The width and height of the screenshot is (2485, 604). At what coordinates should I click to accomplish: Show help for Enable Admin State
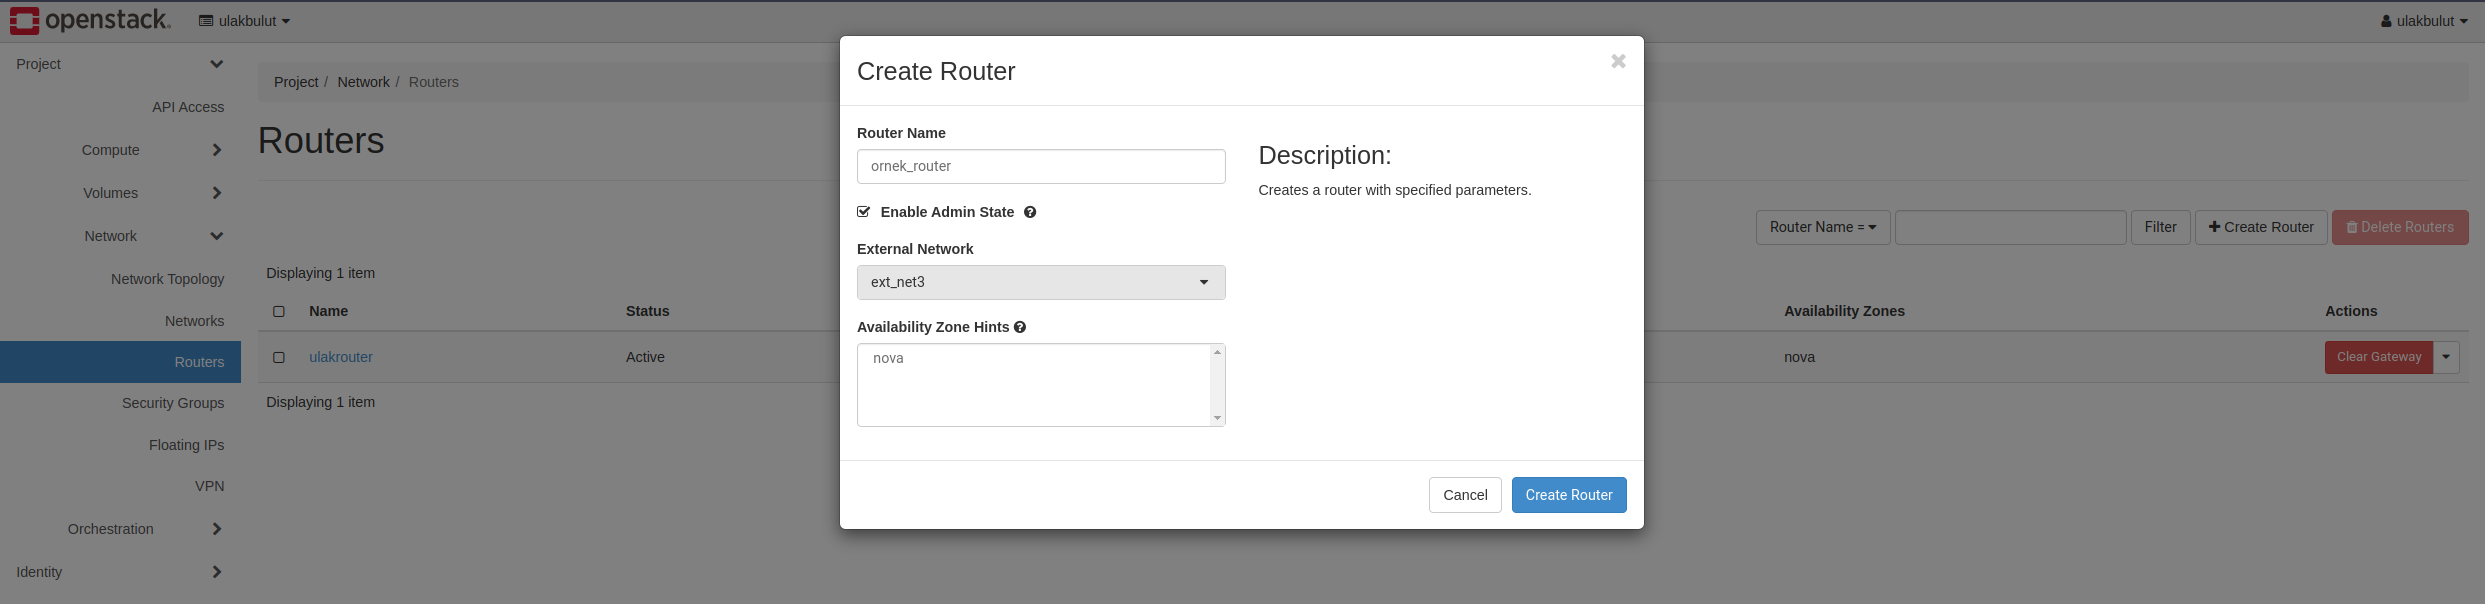[1030, 212]
